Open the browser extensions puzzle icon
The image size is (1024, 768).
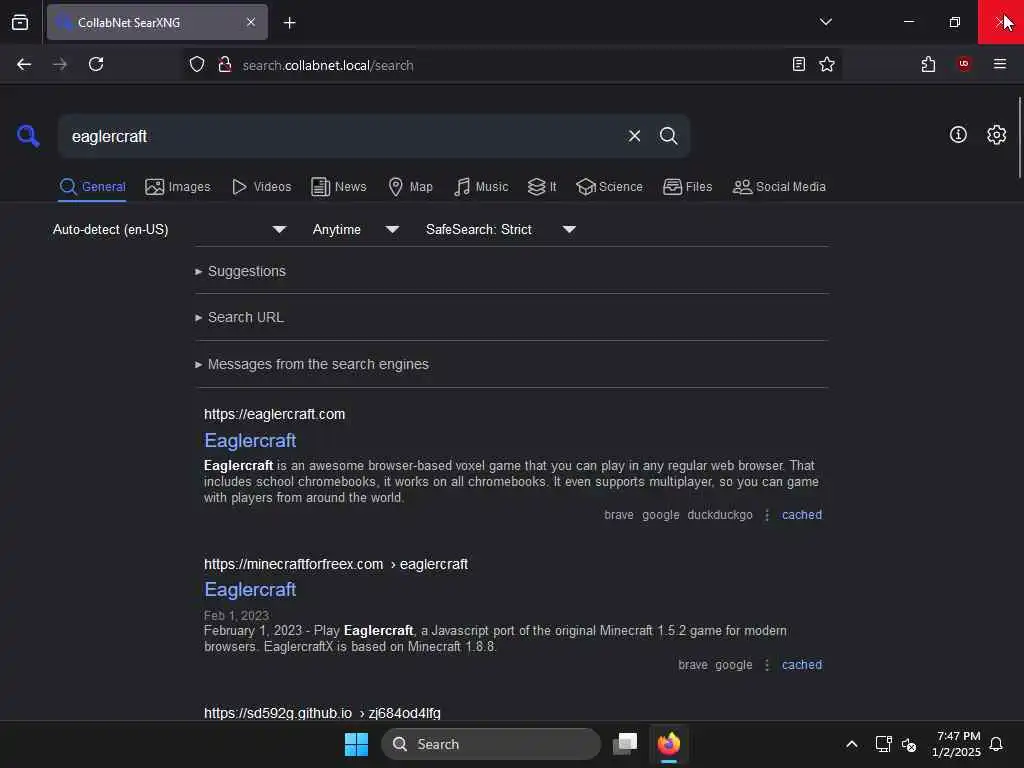pos(928,64)
